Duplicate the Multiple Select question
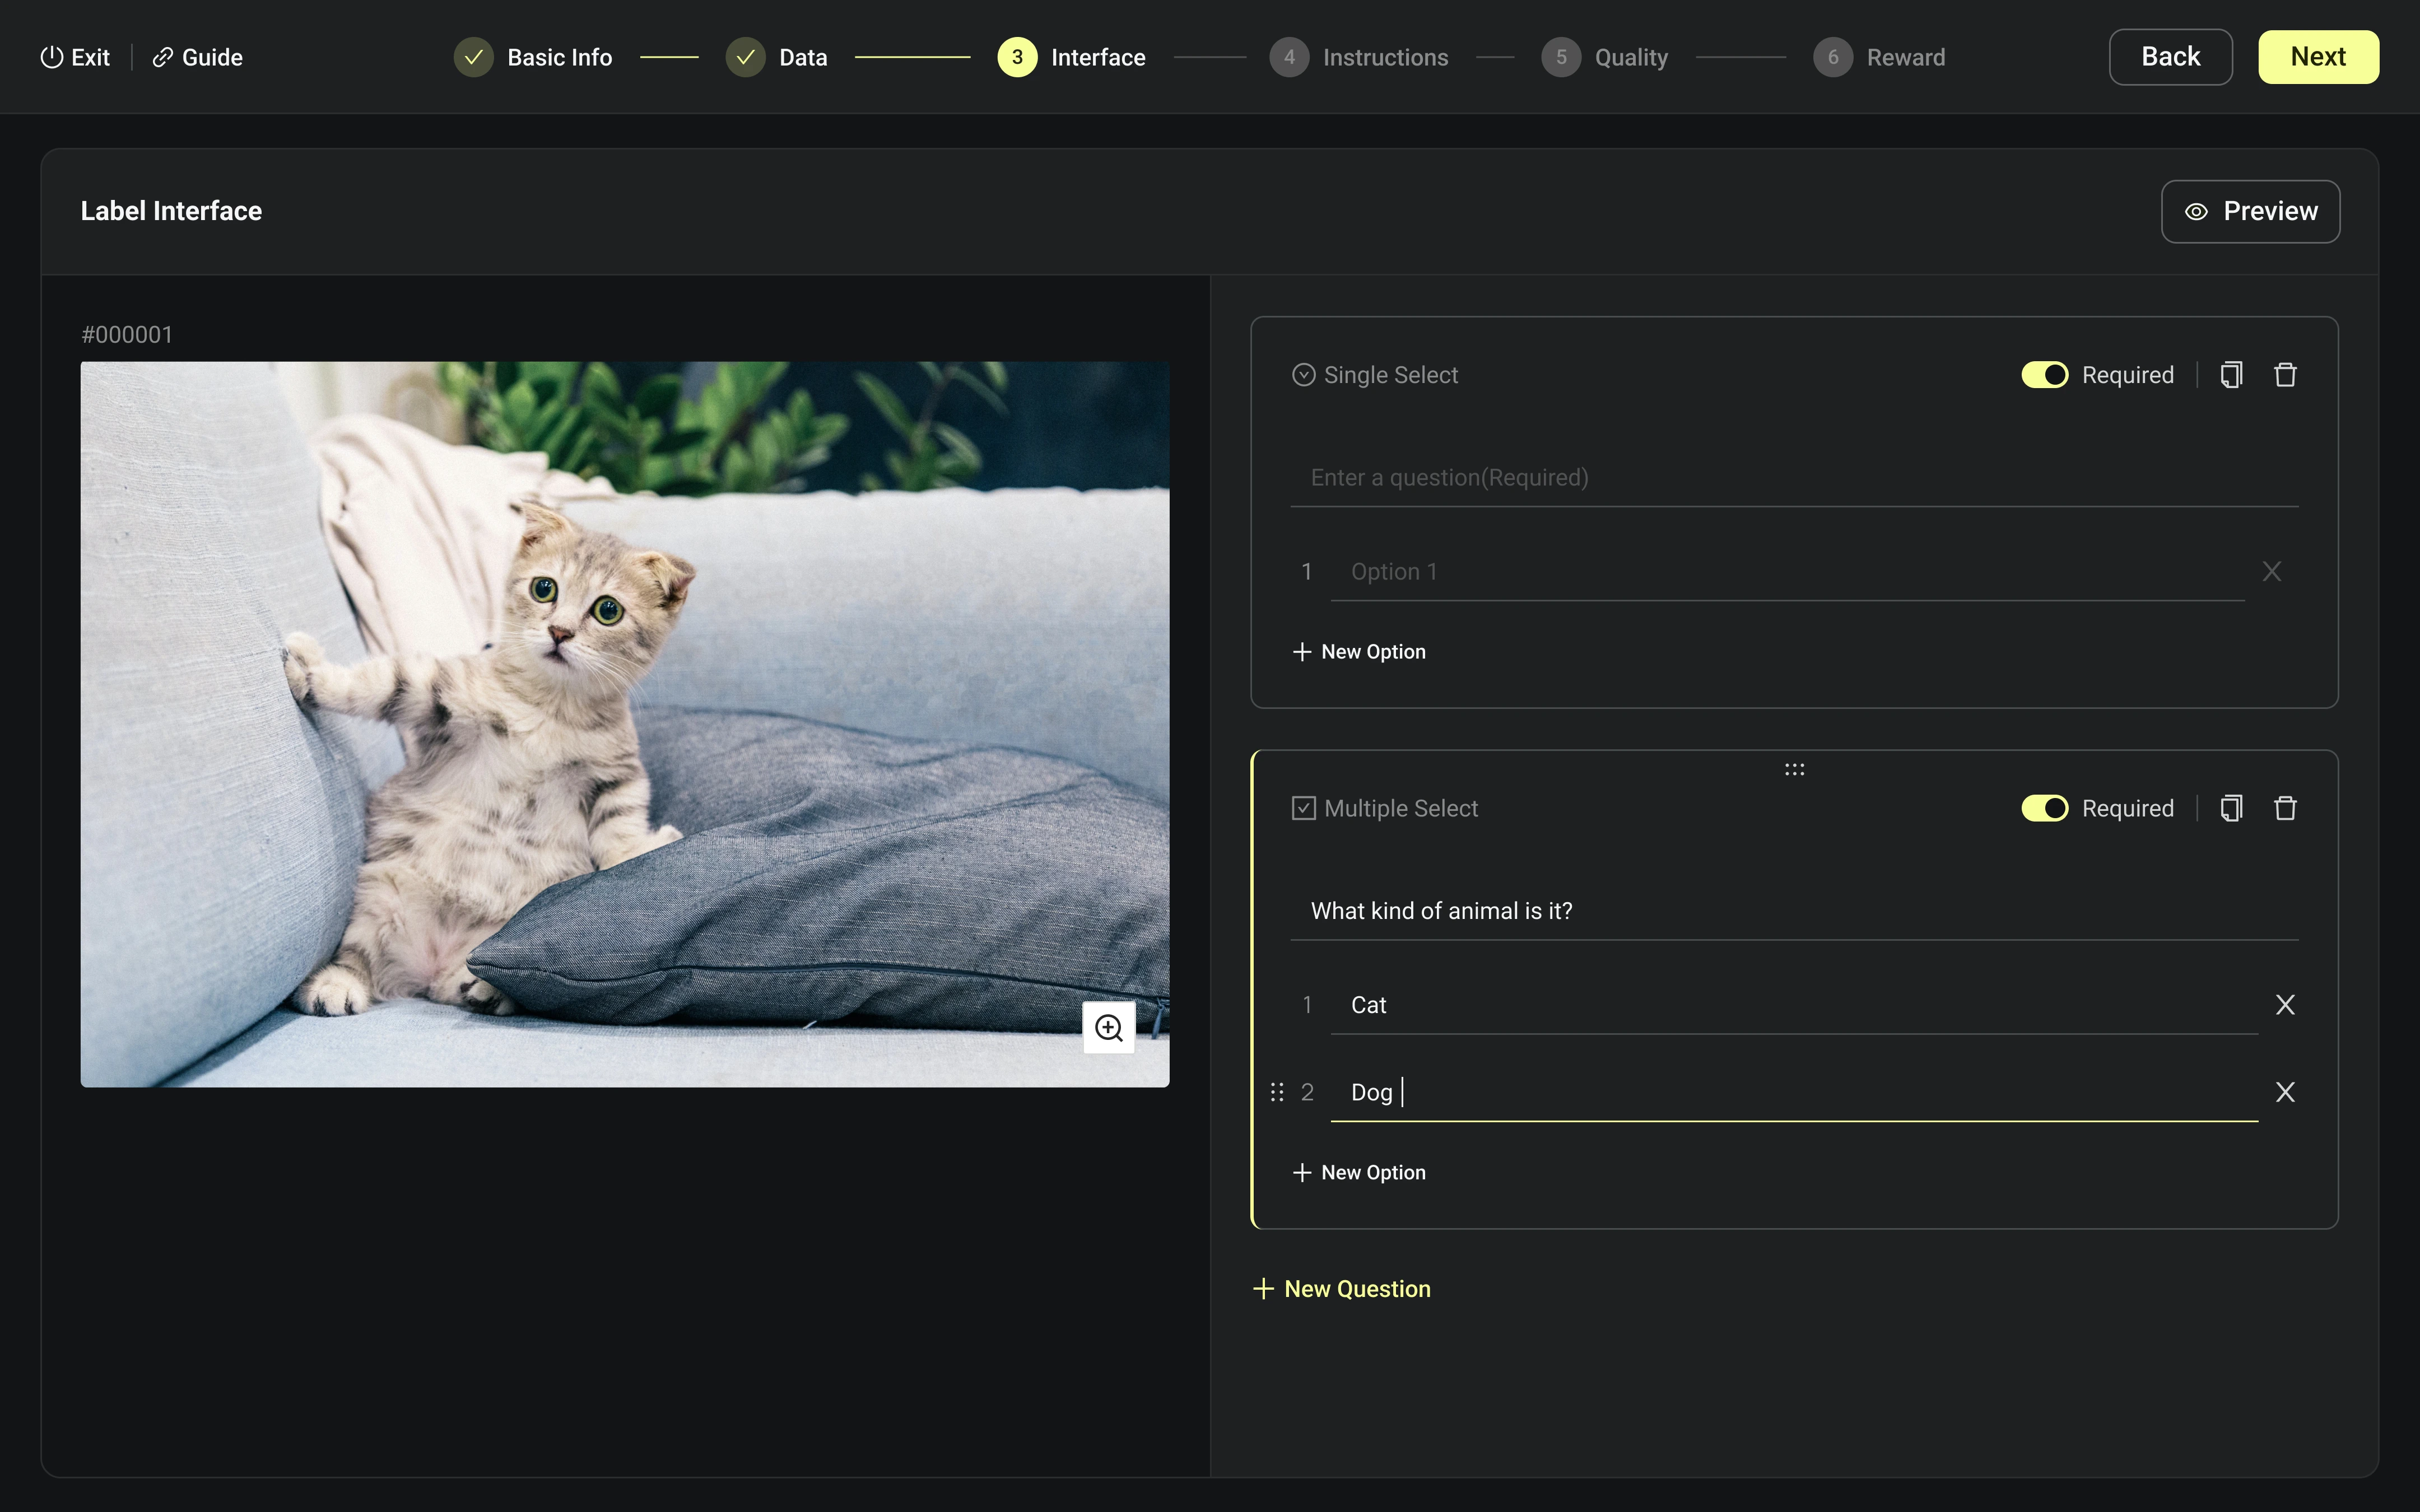The height and width of the screenshot is (1512, 2420). pyautogui.click(x=2231, y=808)
